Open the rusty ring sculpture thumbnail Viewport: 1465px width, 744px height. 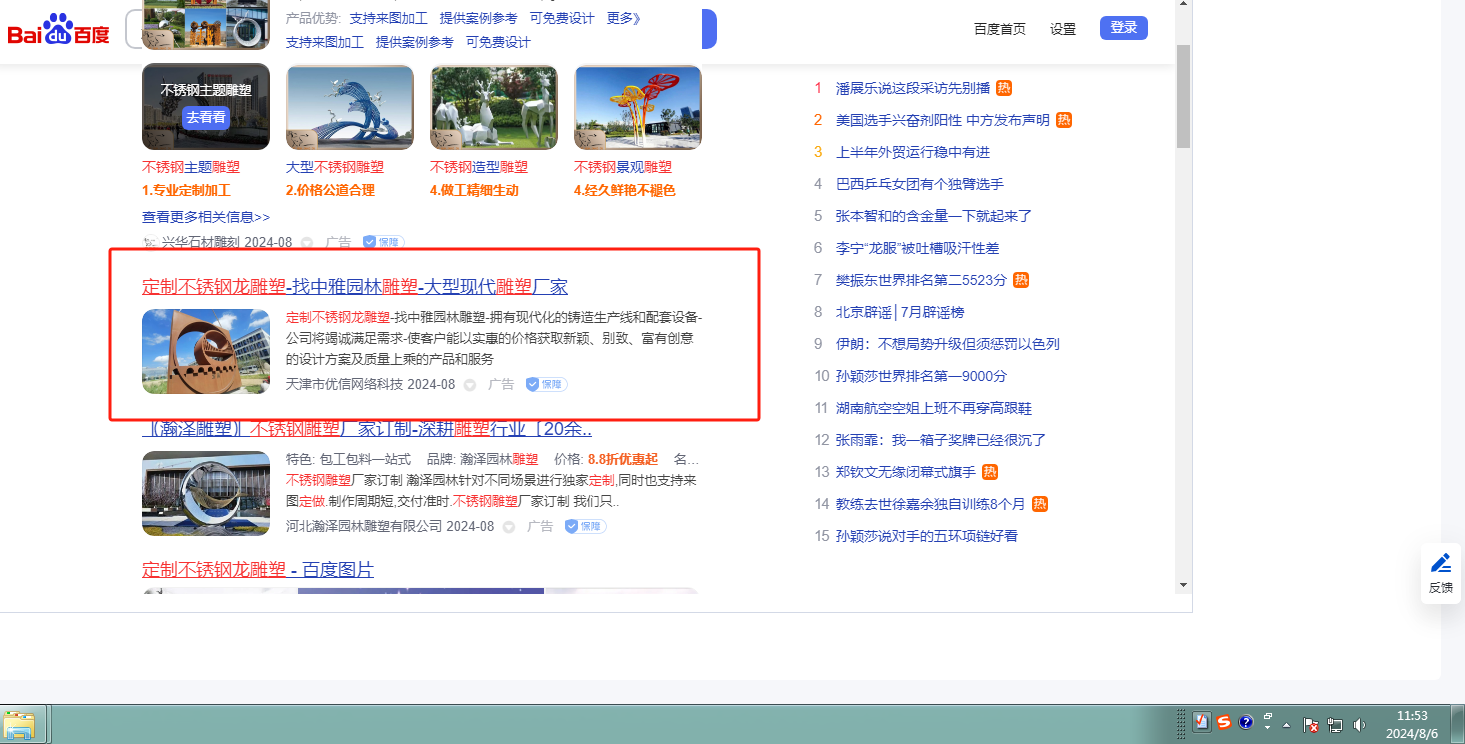point(206,351)
